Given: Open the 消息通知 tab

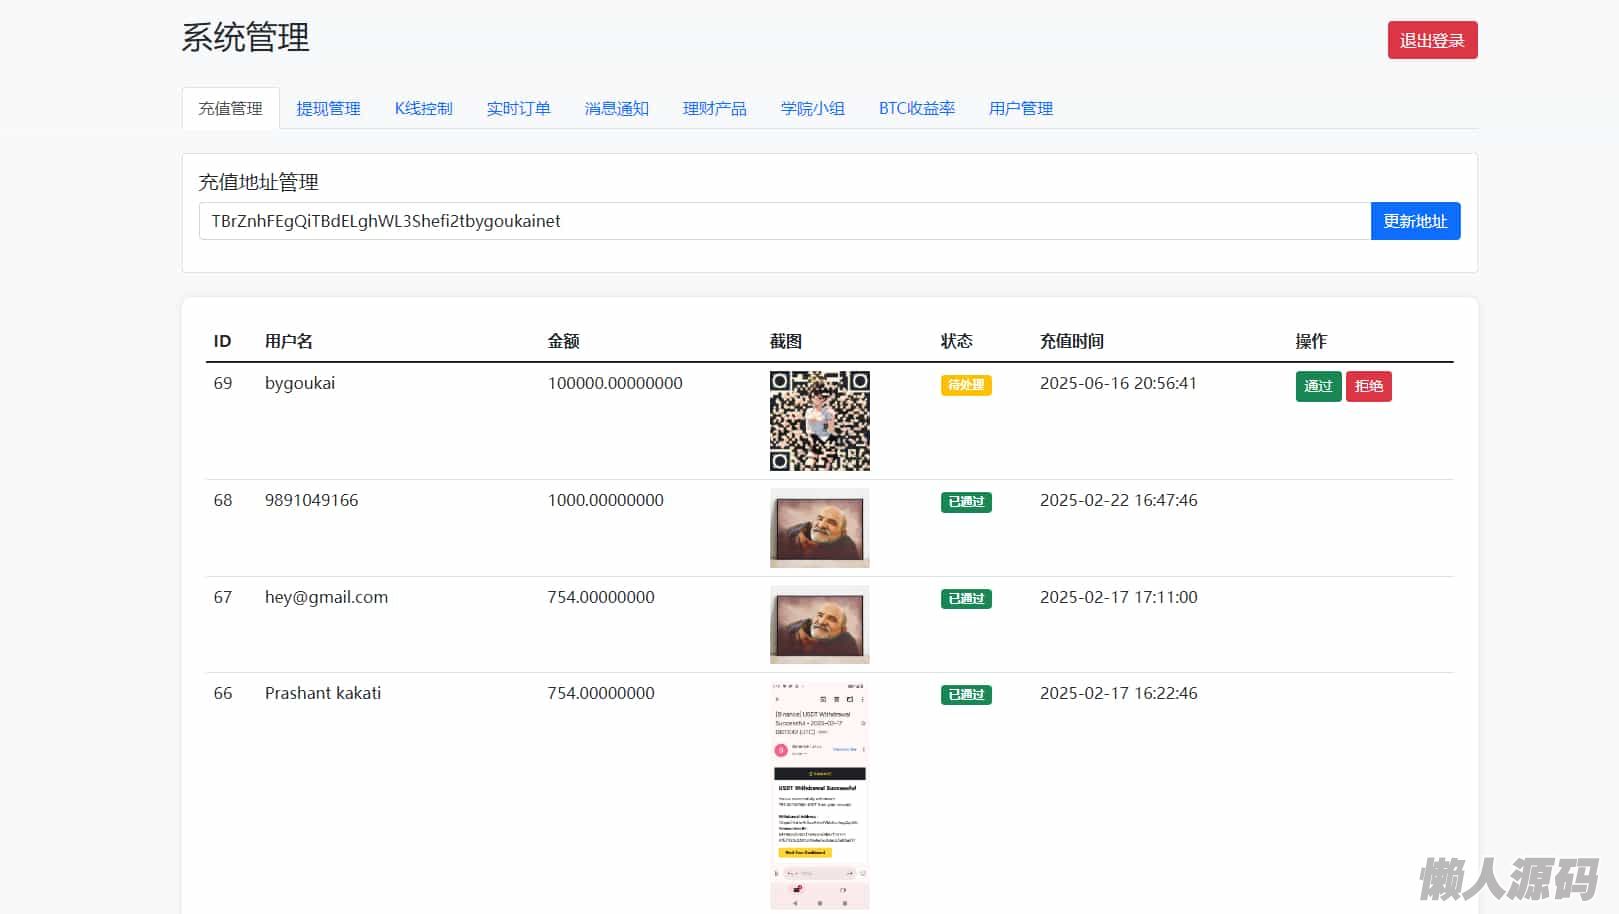Looking at the screenshot, I should click(616, 108).
